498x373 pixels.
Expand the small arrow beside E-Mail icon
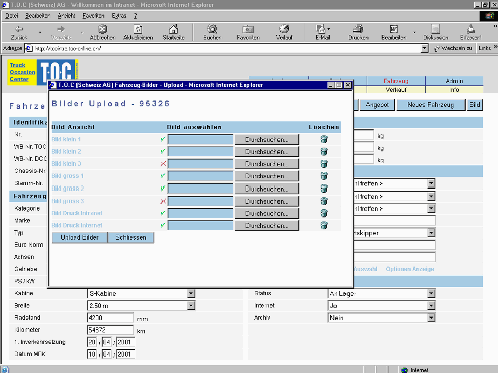pyautogui.click(x=329, y=29)
